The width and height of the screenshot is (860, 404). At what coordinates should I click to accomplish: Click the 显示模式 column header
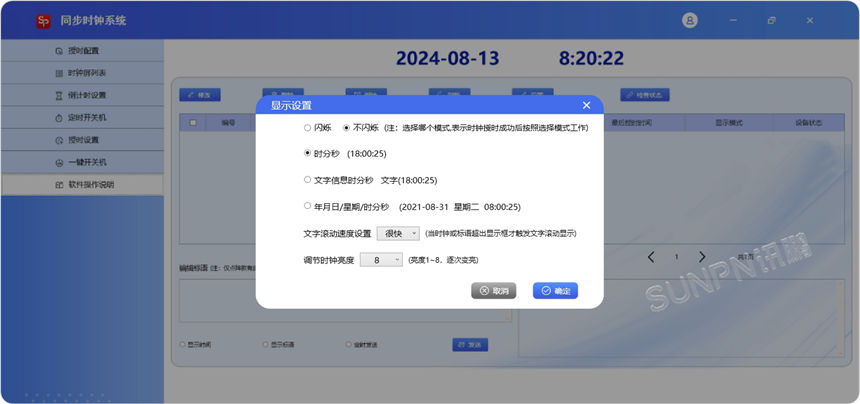tap(728, 123)
